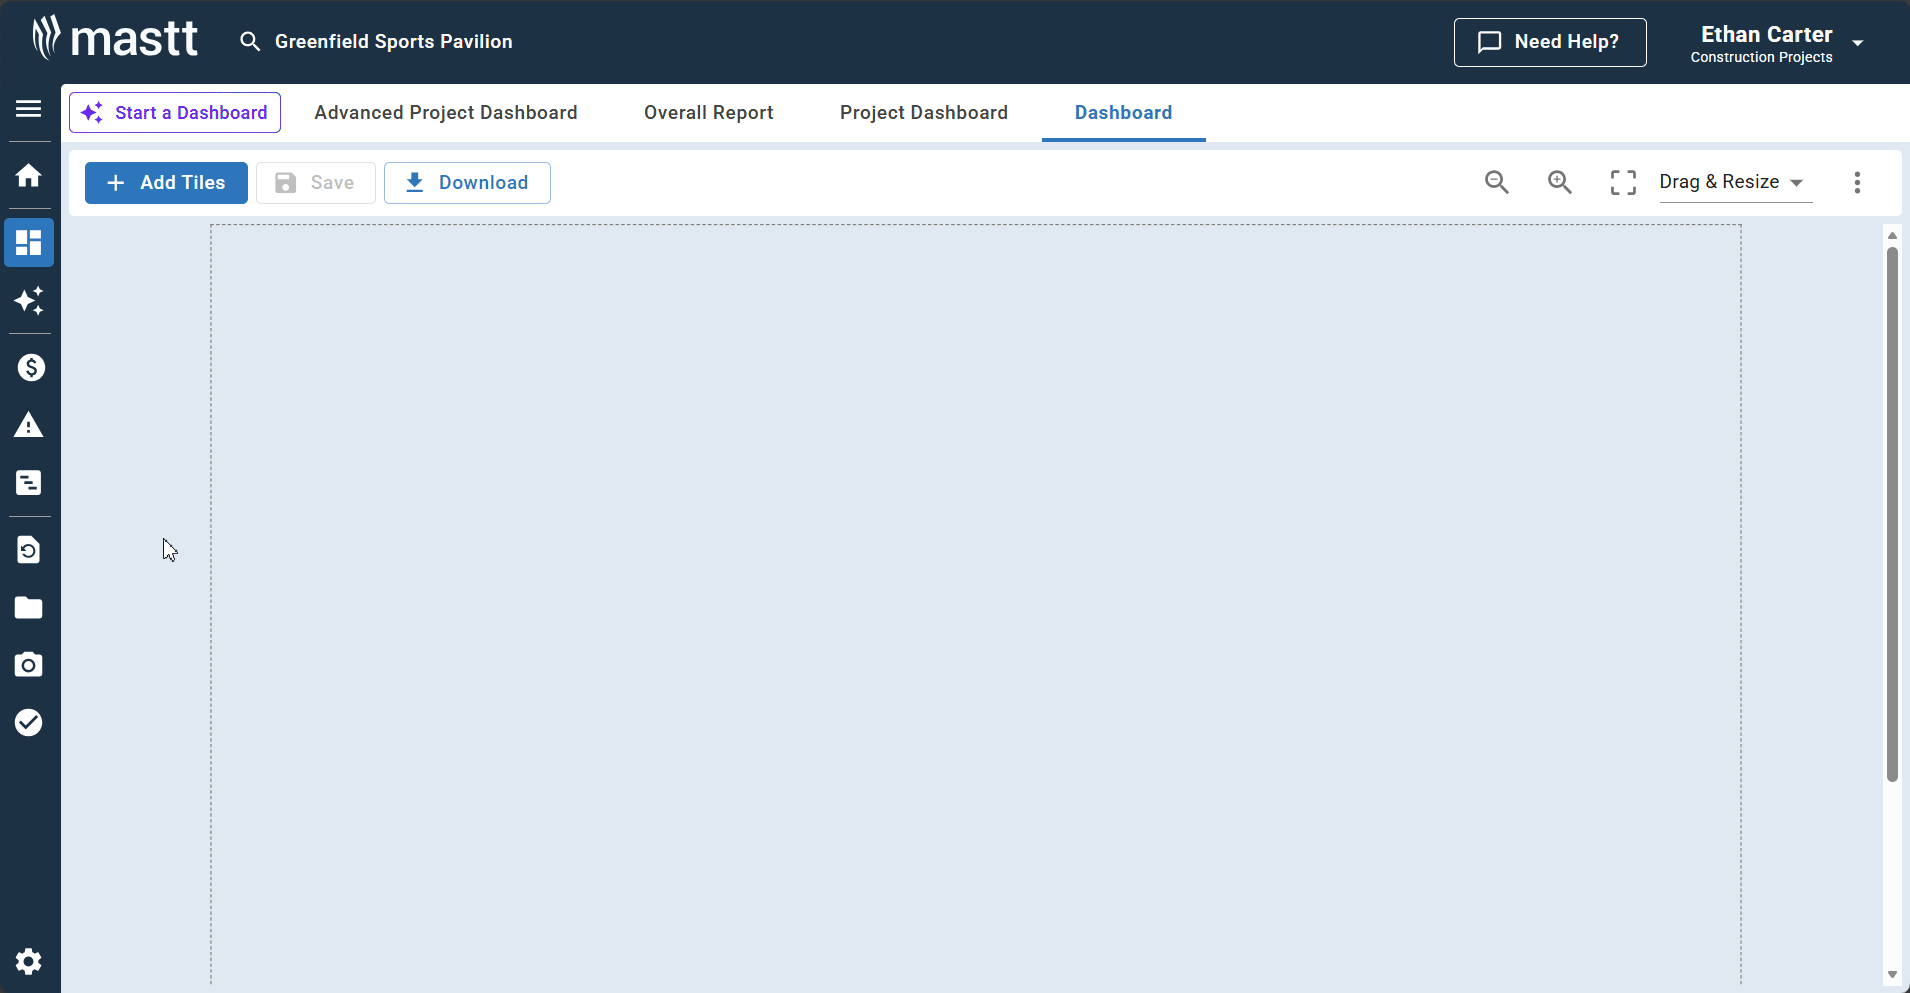Image resolution: width=1910 pixels, height=993 pixels.
Task: Go to Home via the house icon
Action: tap(29, 176)
